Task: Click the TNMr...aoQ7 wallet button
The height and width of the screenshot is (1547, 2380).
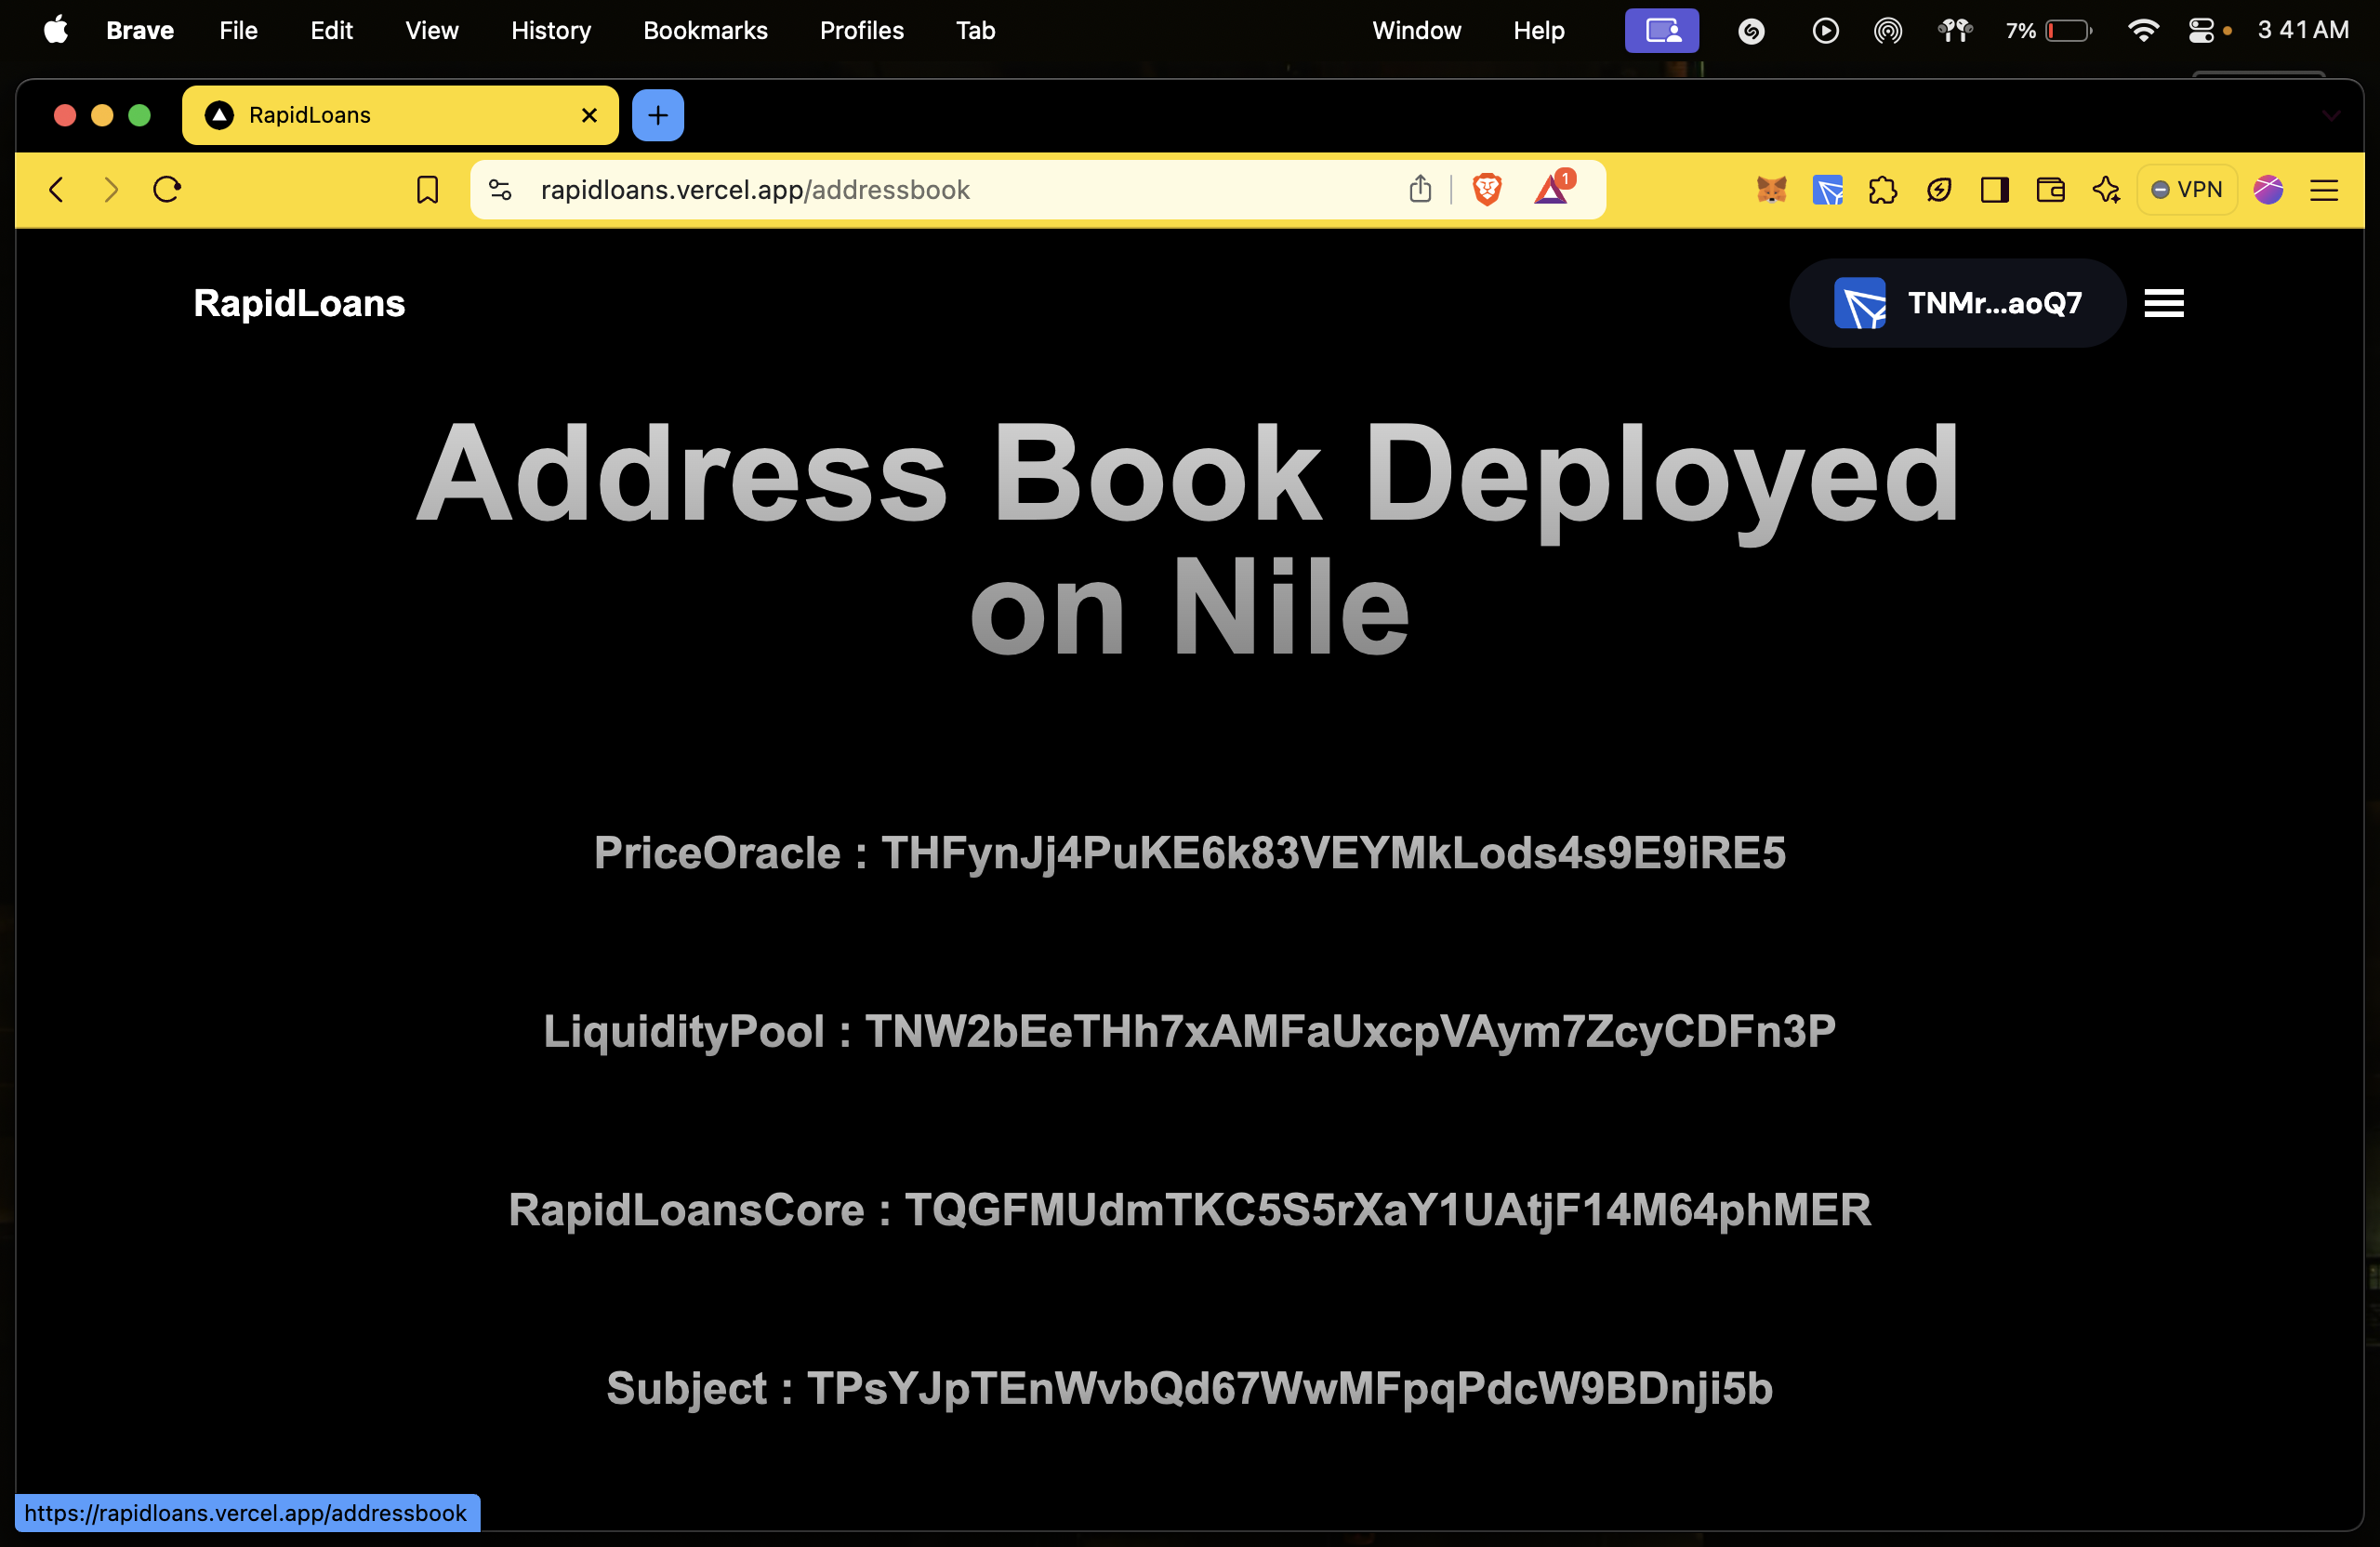Action: click(x=1957, y=303)
